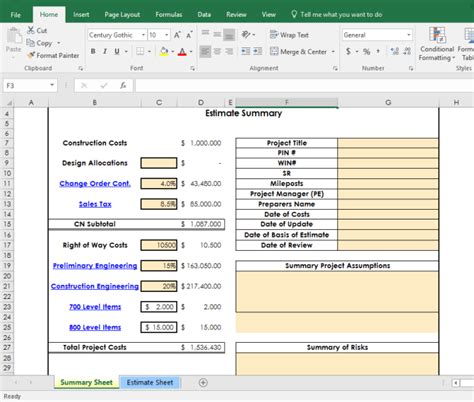Click the Middle Align icon
This screenshot has height=402, width=474.
[217, 34]
